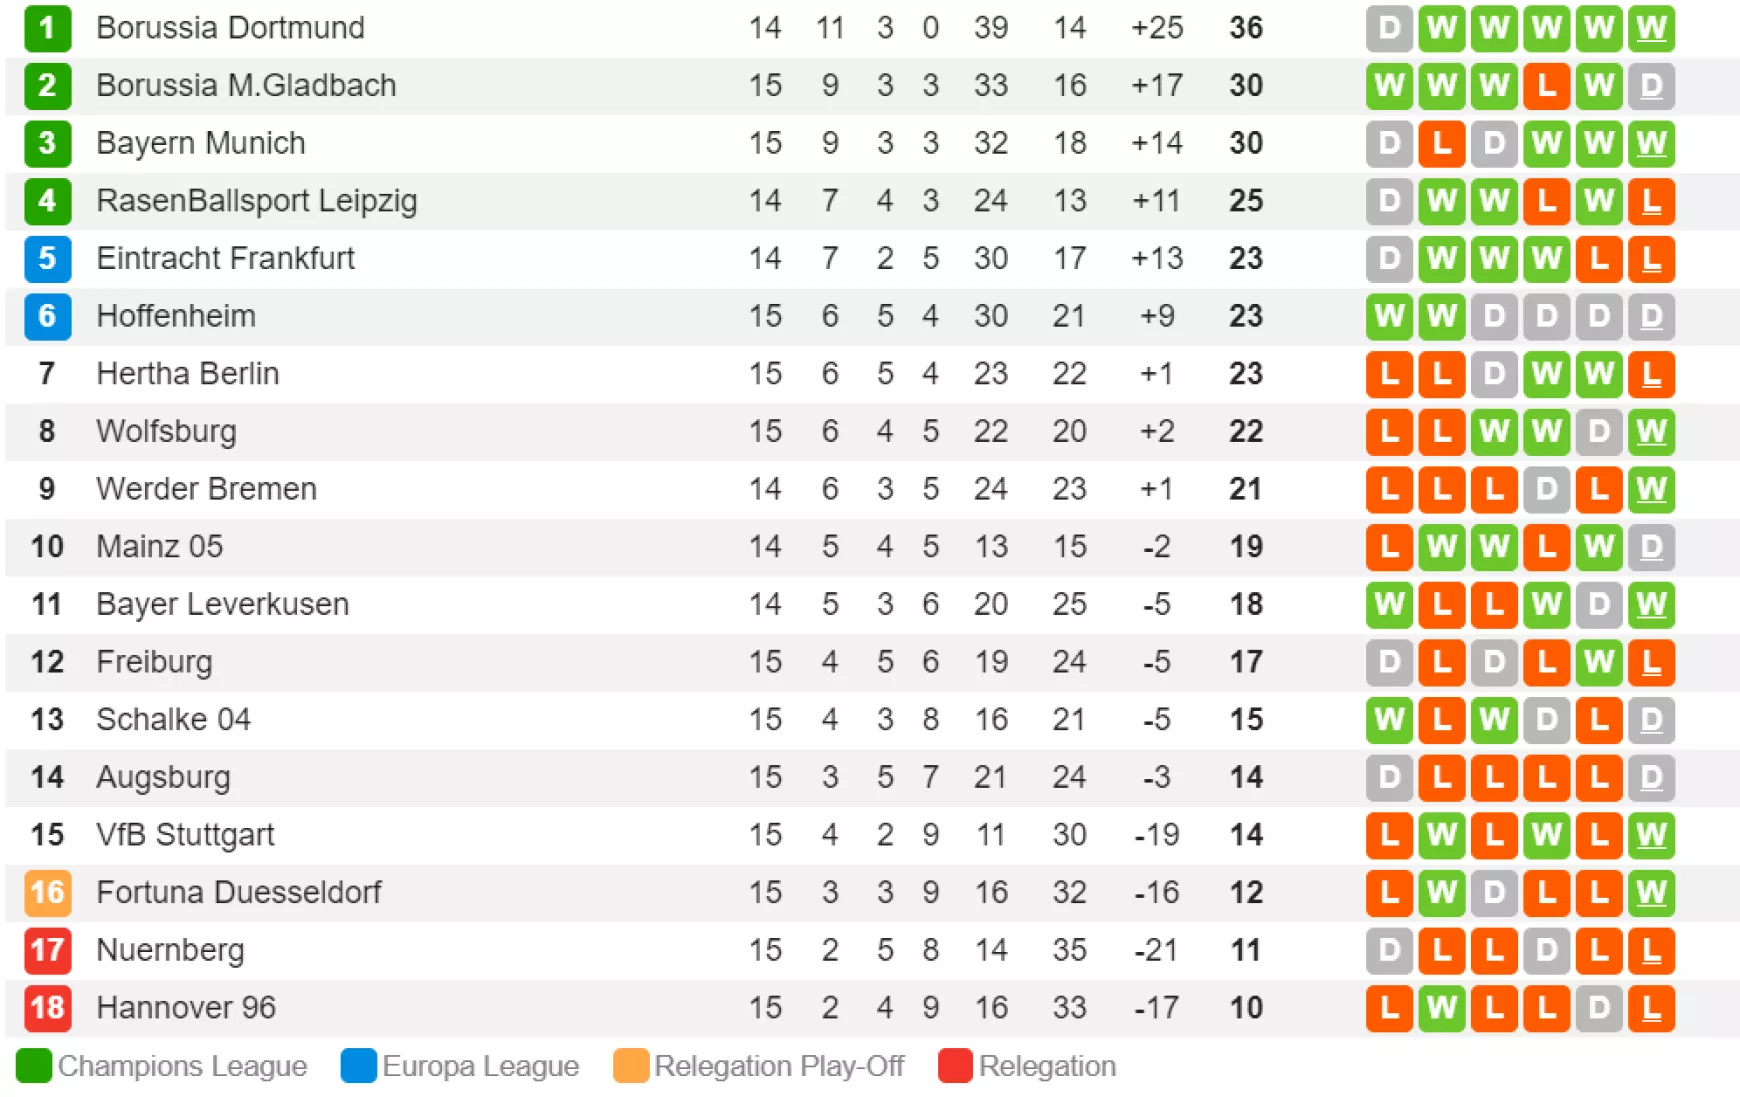Open the Bayer Leverkusen team page
The image size is (1740, 1097).
point(222,604)
